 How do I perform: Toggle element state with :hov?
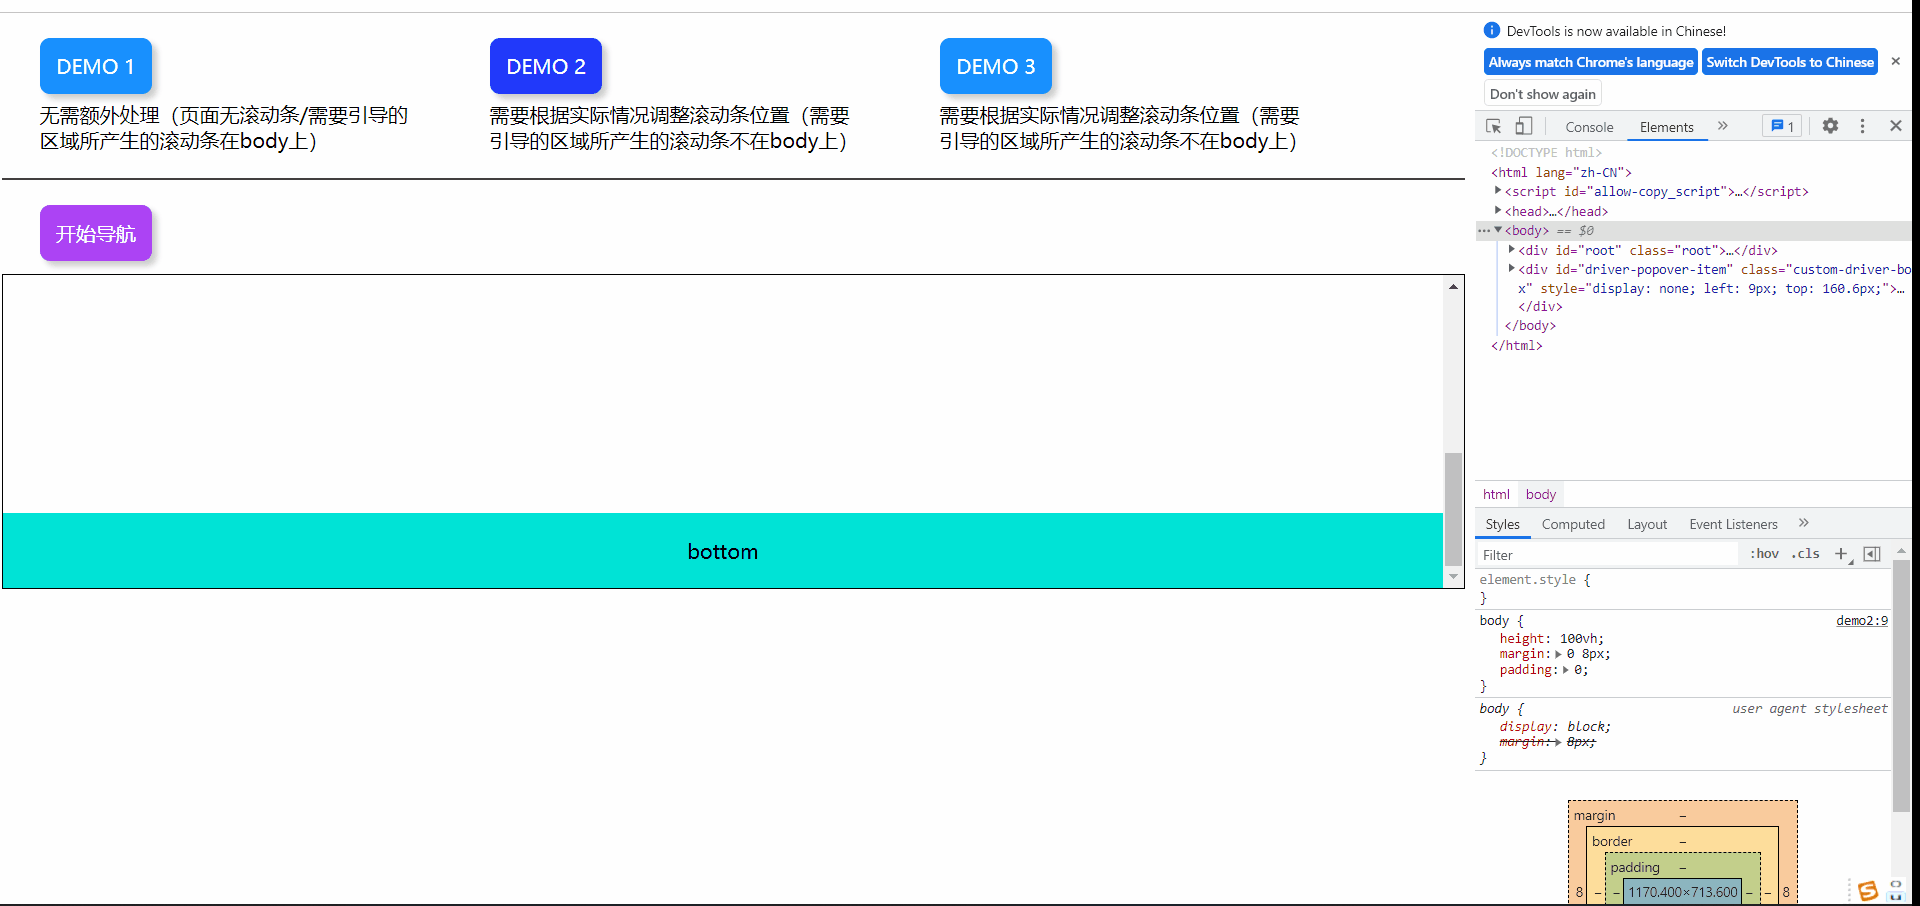(x=1764, y=554)
